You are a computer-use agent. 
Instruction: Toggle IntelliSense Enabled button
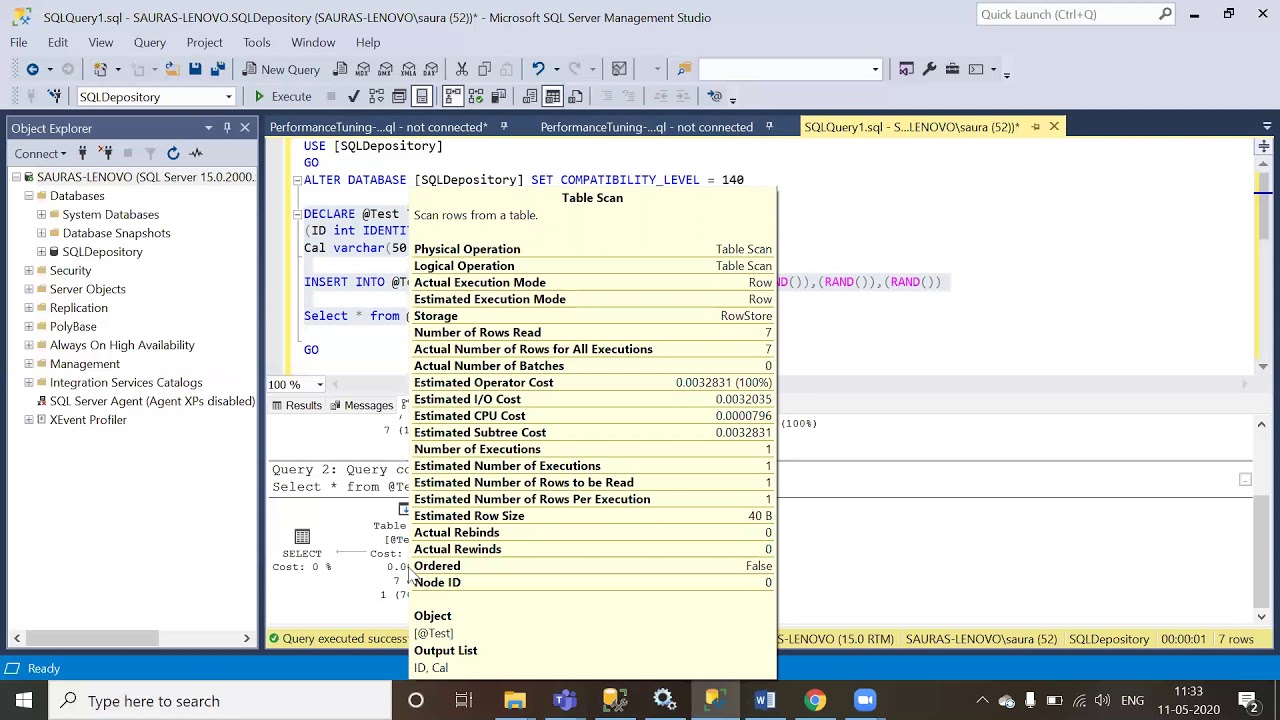point(423,96)
